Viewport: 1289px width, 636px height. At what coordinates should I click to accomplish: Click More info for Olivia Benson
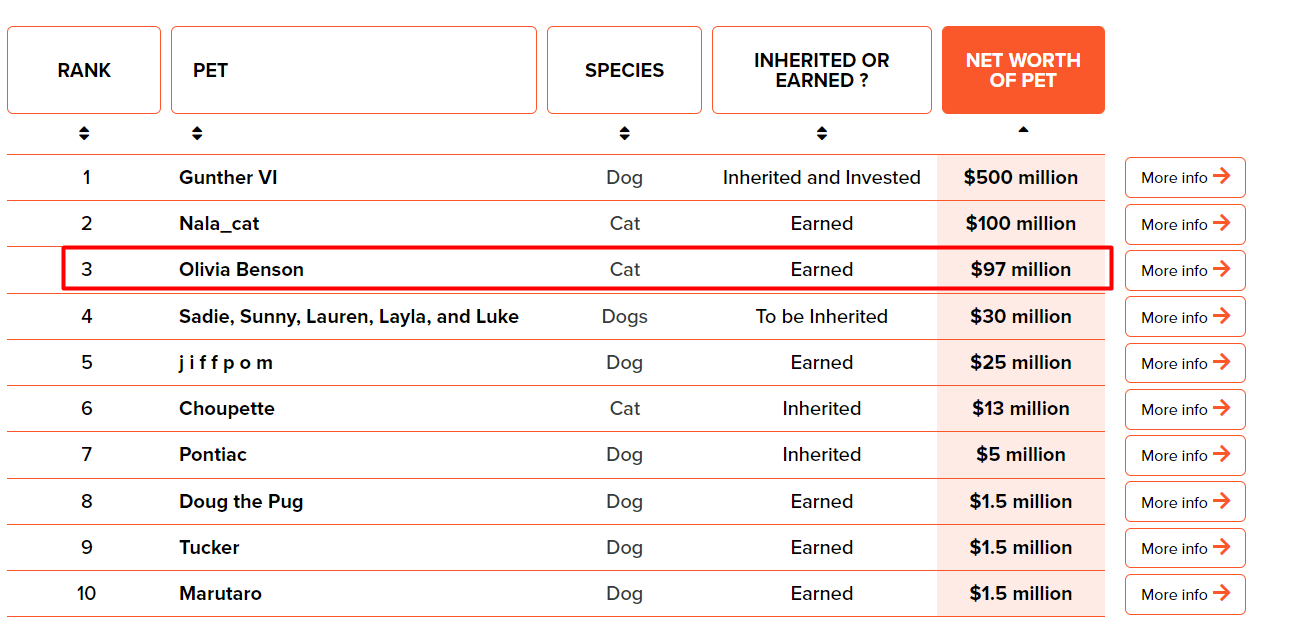(x=1185, y=271)
